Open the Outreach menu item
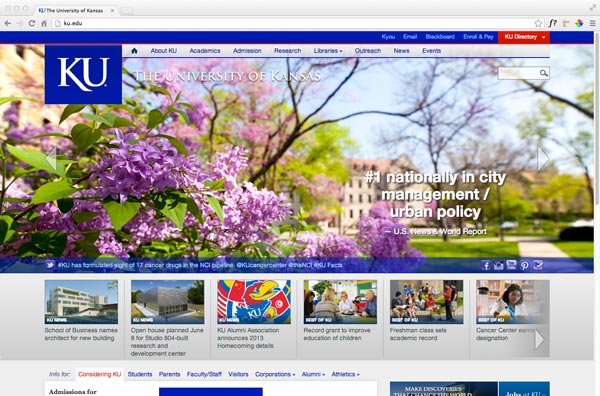The width and height of the screenshot is (600, 396). pyautogui.click(x=368, y=51)
